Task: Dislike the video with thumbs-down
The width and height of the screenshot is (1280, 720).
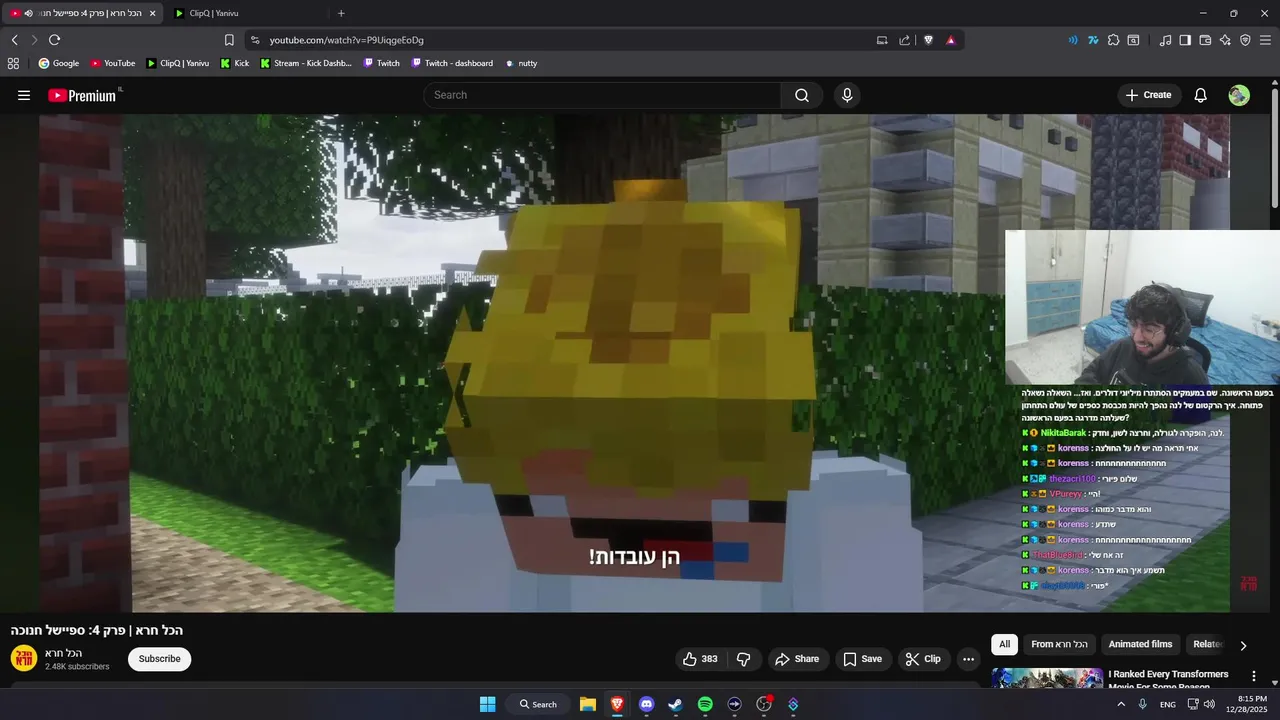Action: pos(743,659)
